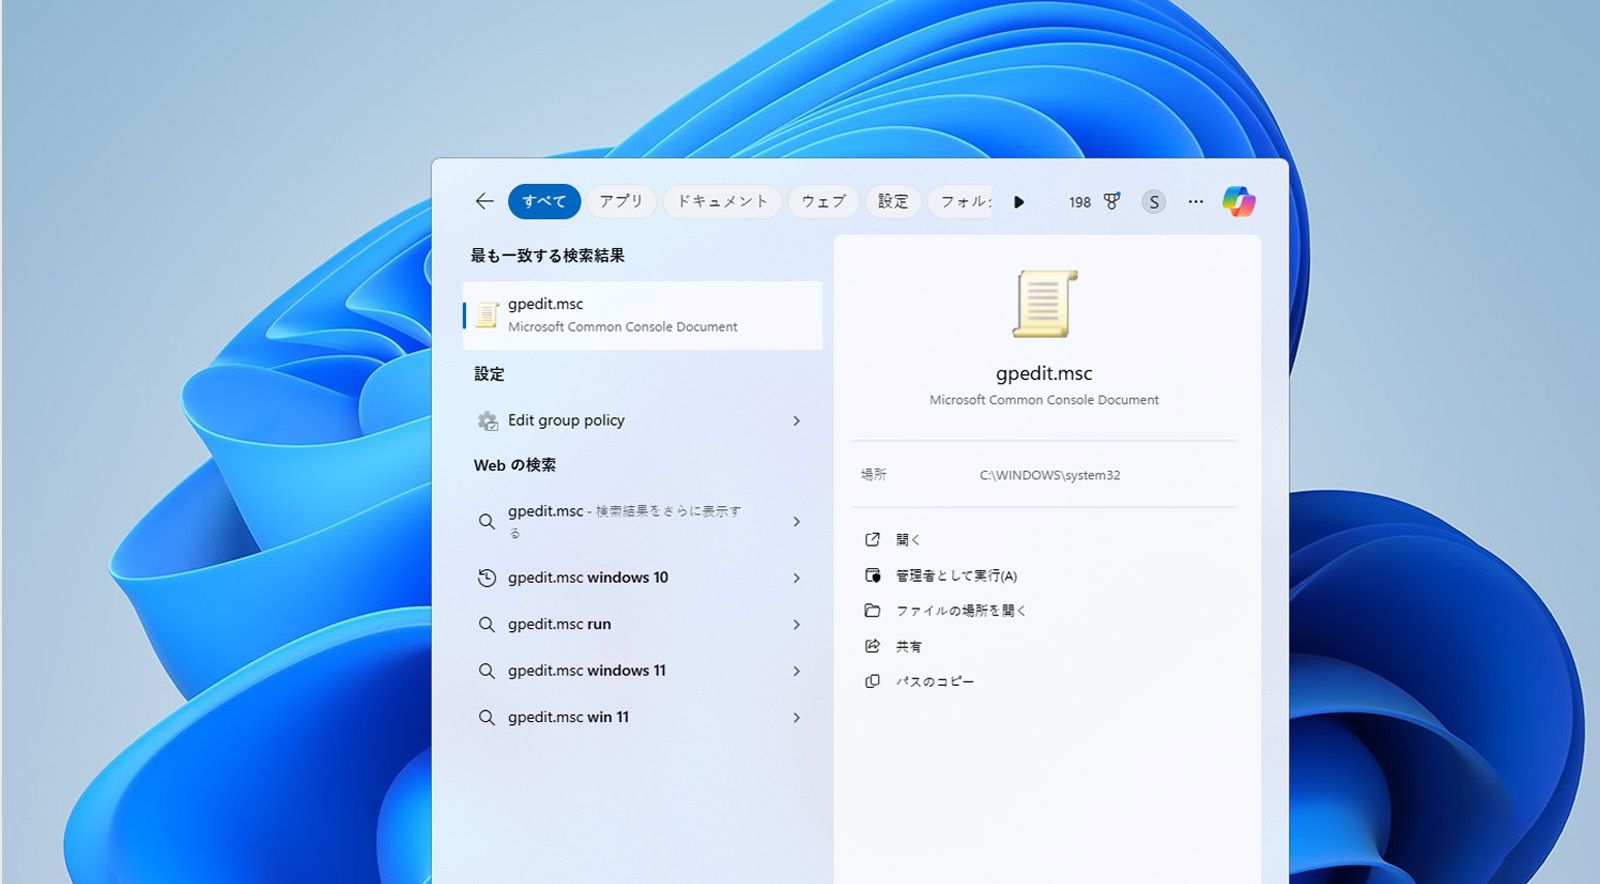Choose 開く to open gpedit.msc
1600x884 pixels.
908,540
